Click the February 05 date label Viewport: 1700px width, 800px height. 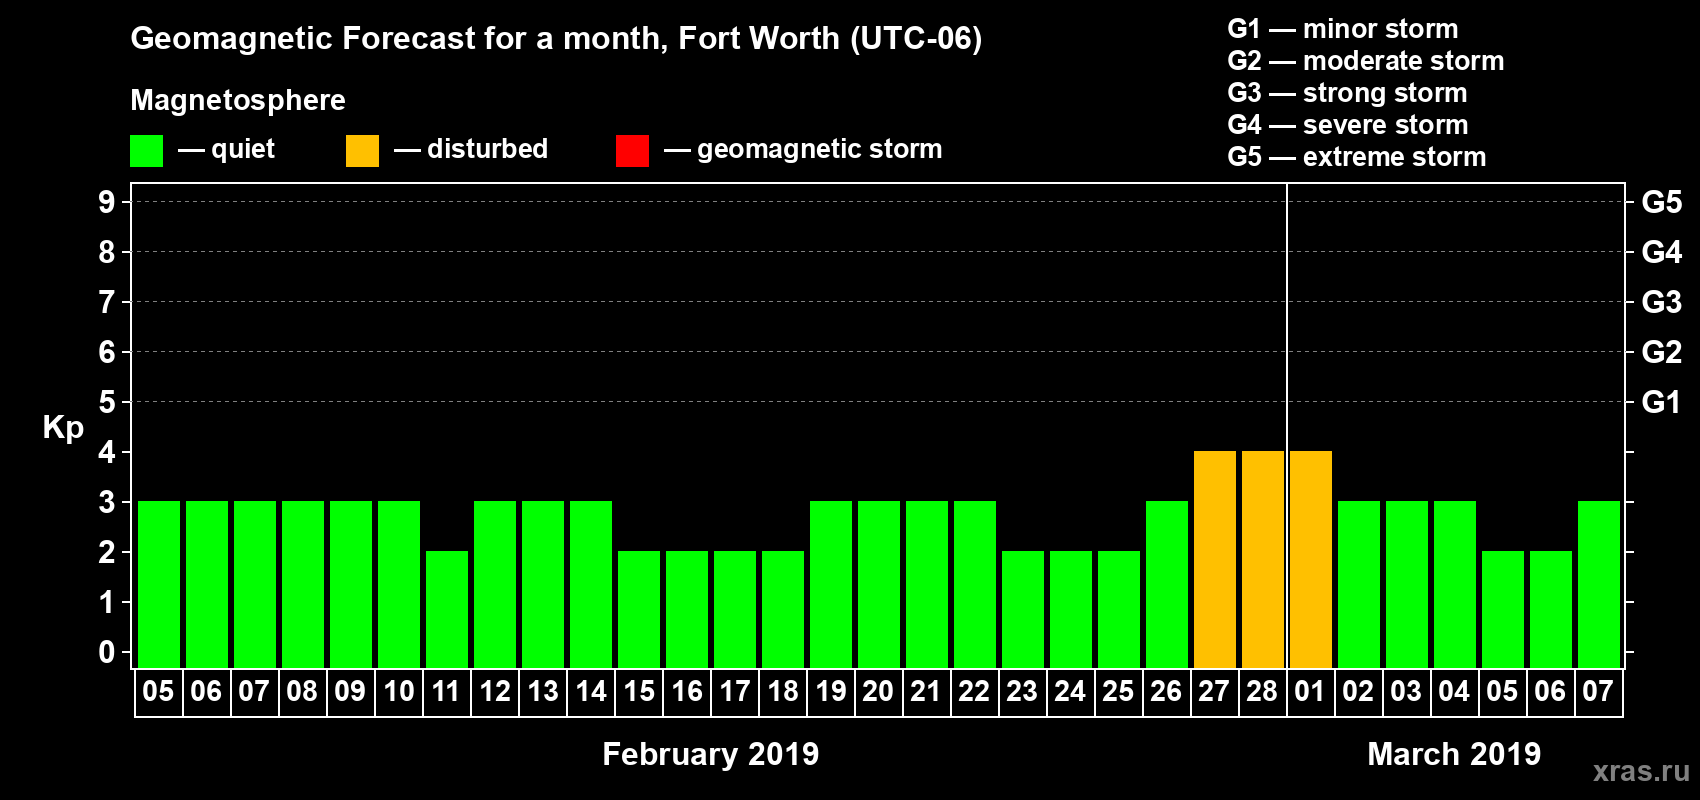(x=158, y=691)
